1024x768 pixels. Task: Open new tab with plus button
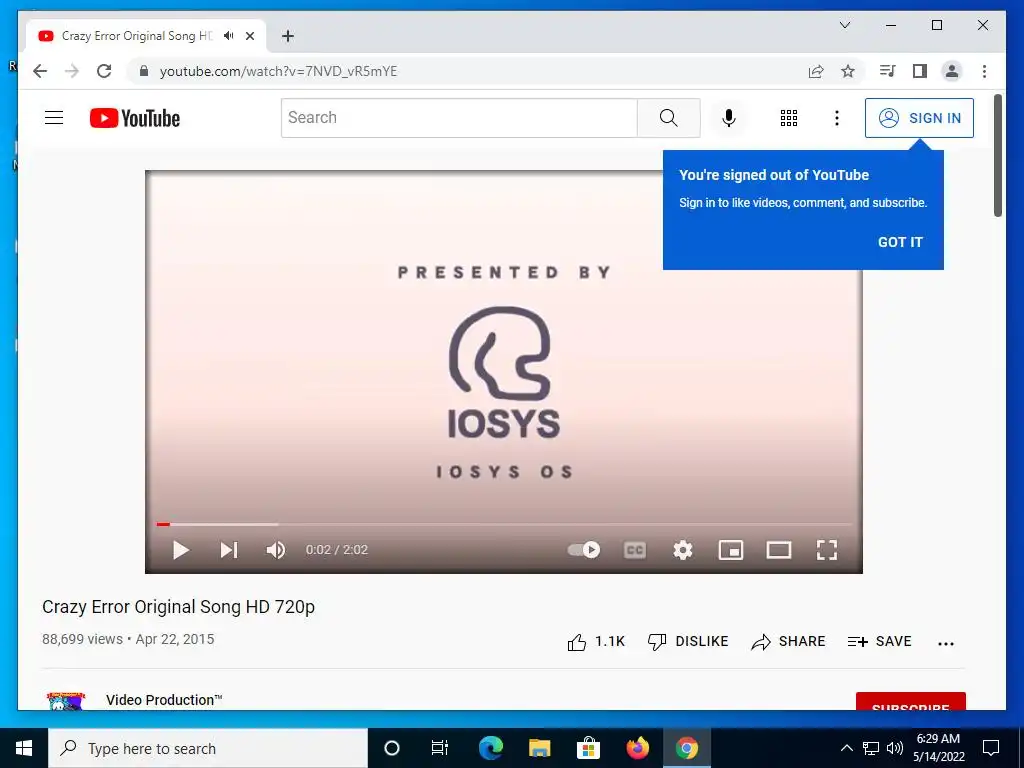coord(288,36)
